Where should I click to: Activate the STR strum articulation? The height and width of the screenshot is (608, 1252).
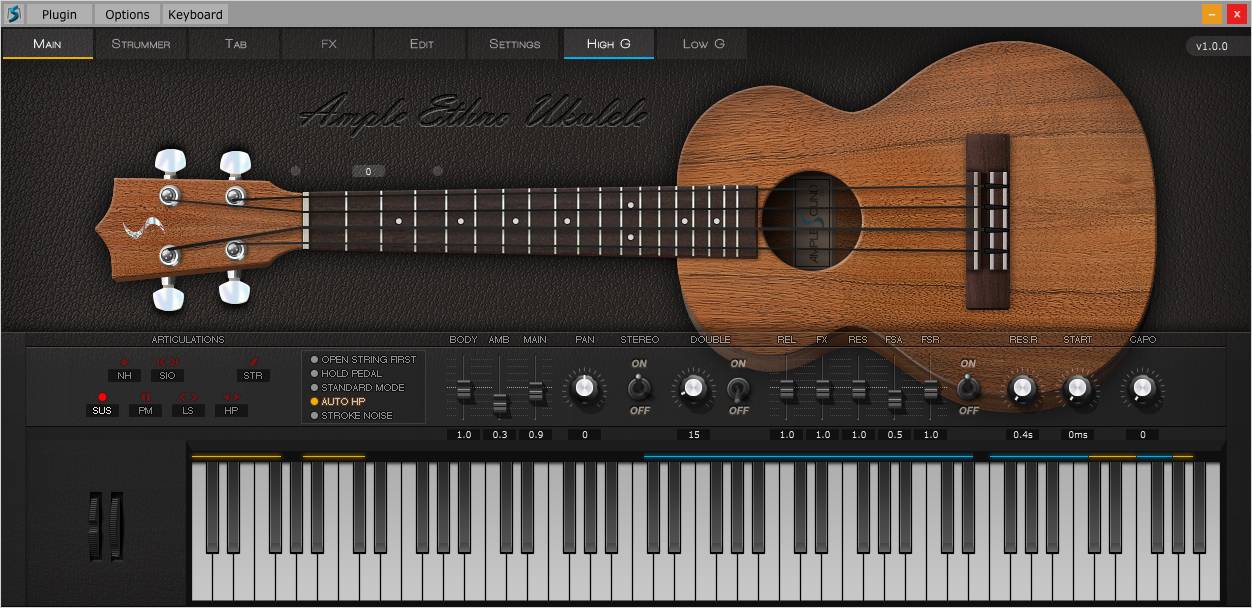click(x=253, y=375)
